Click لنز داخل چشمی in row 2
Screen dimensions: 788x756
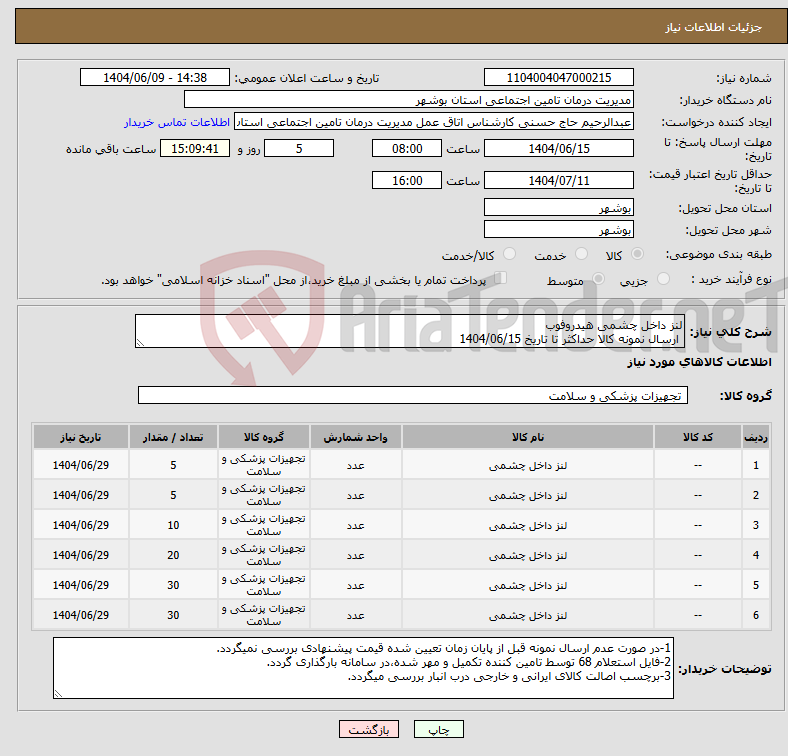coord(528,496)
